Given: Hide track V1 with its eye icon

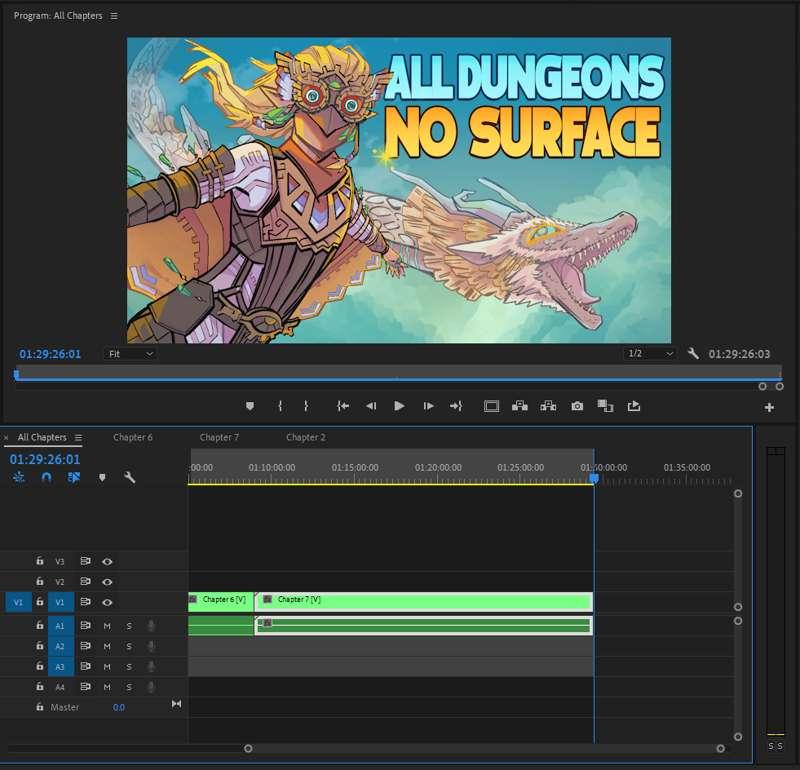Looking at the screenshot, I should pyautogui.click(x=107, y=602).
